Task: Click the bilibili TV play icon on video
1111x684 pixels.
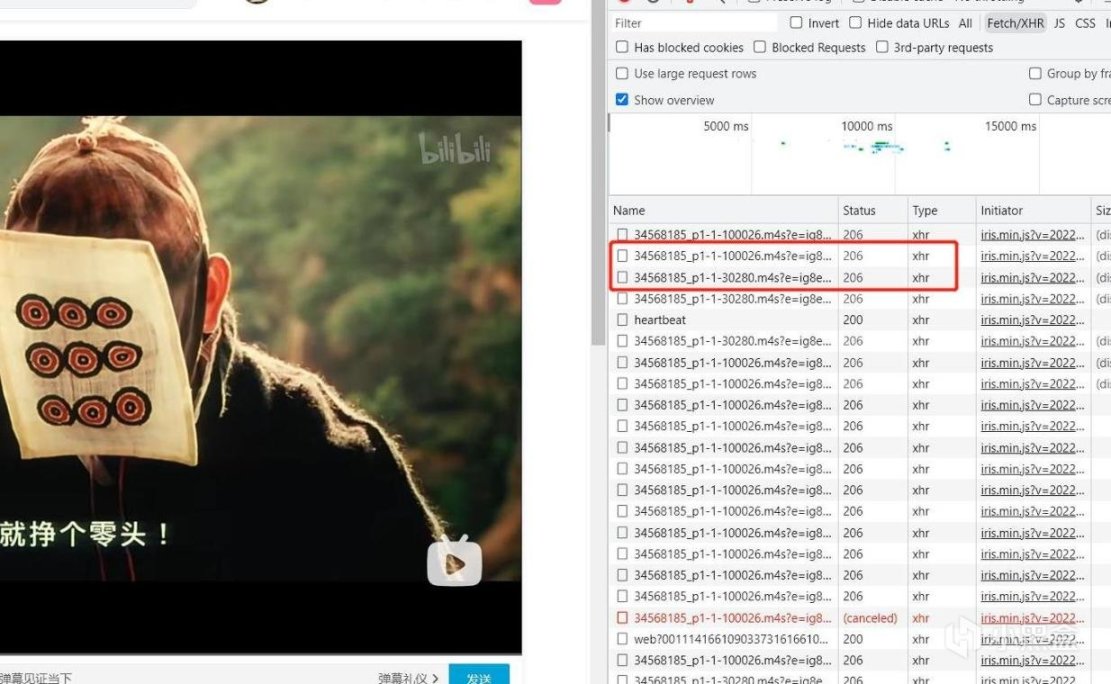Action: pos(454,561)
